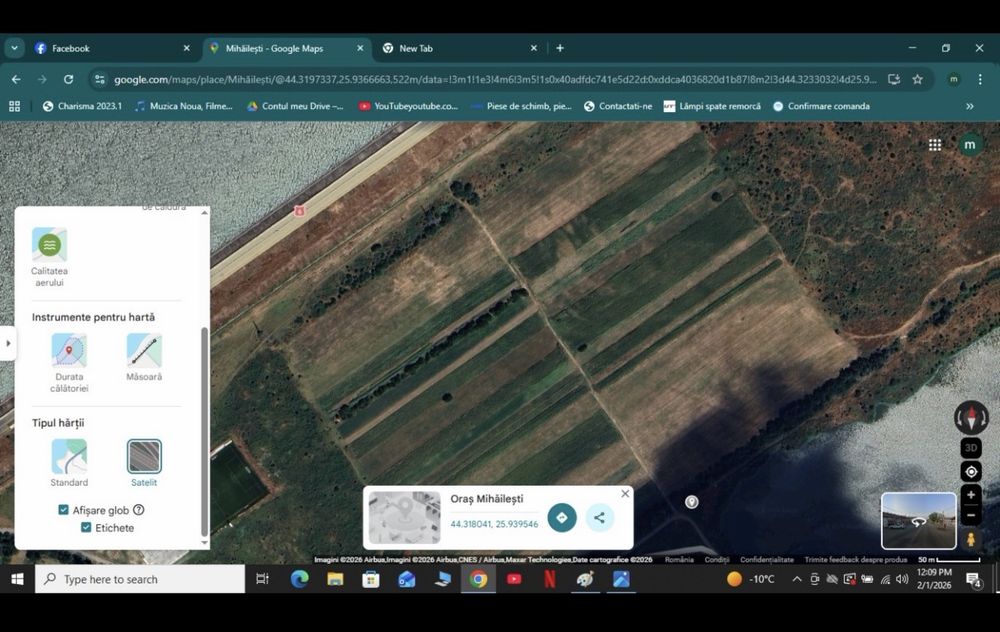Open Chrome profile avatar

(953, 80)
